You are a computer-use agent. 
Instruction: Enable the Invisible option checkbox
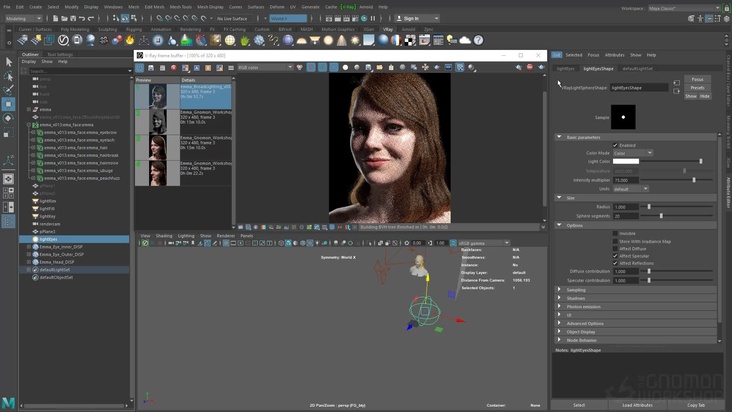coord(616,233)
